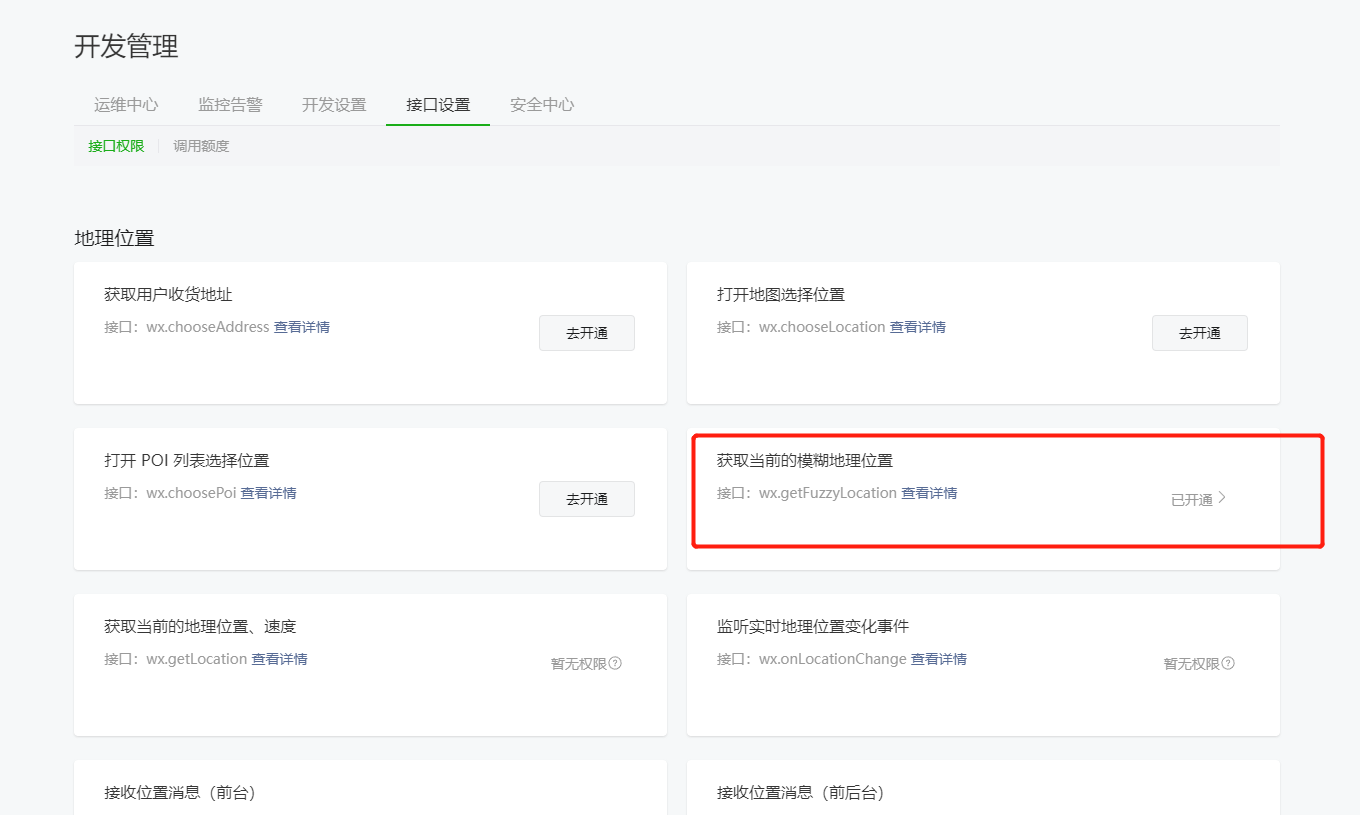Click the wx.choosePoi interface name
This screenshot has height=815, width=1360.
tap(191, 493)
